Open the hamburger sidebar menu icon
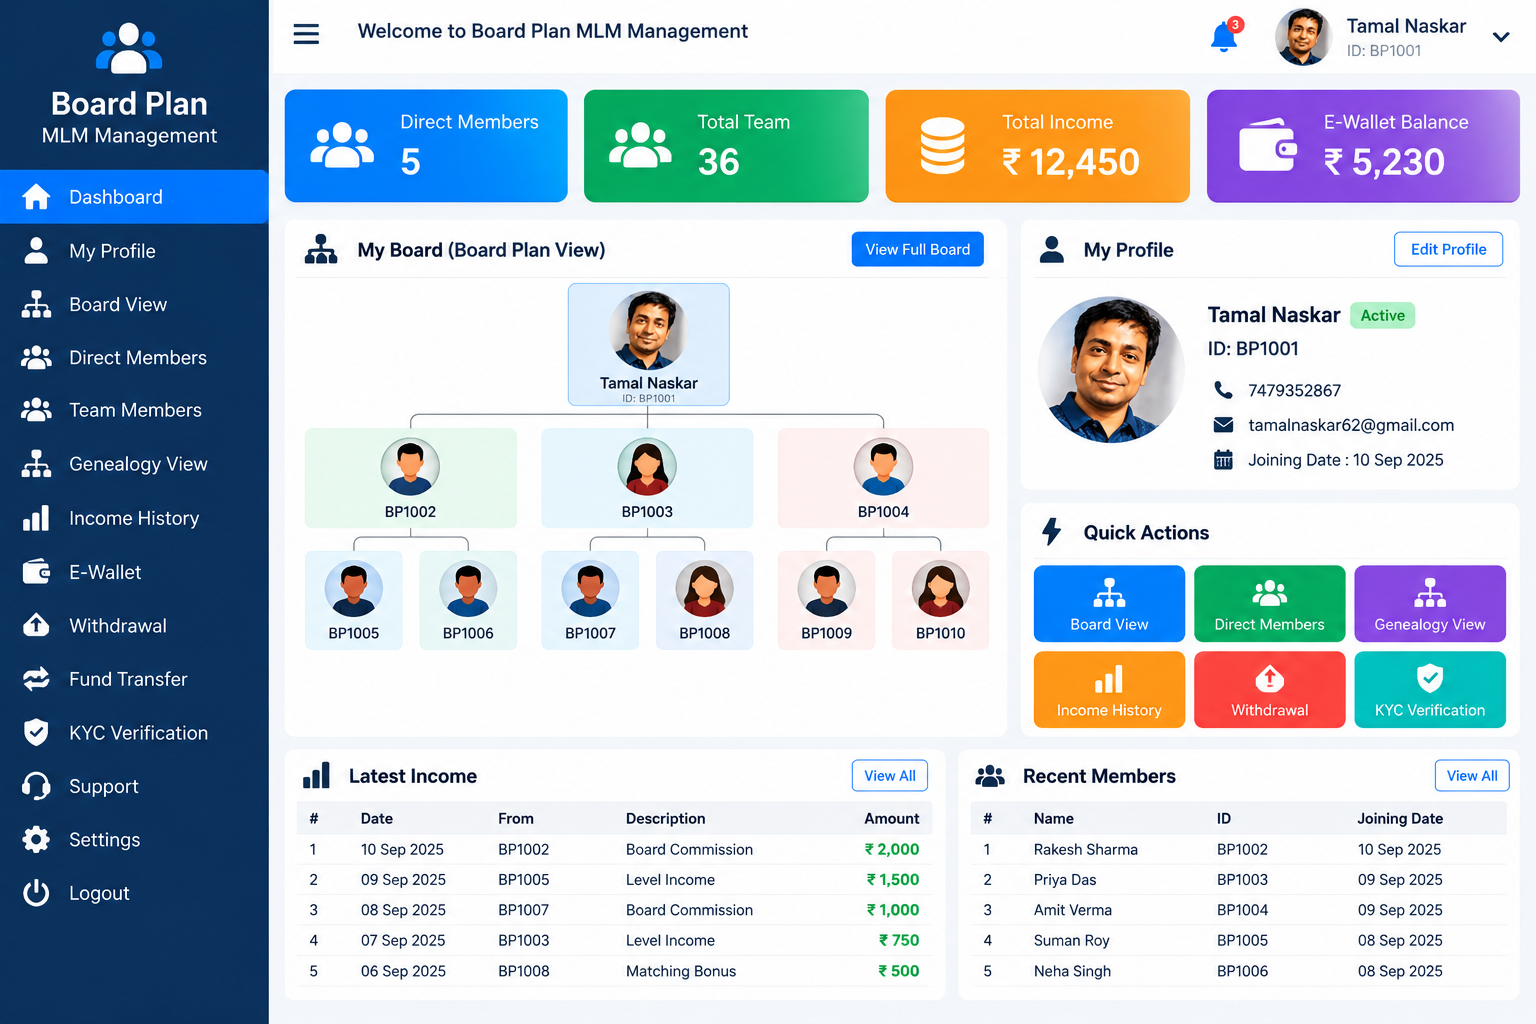 [x=306, y=34]
